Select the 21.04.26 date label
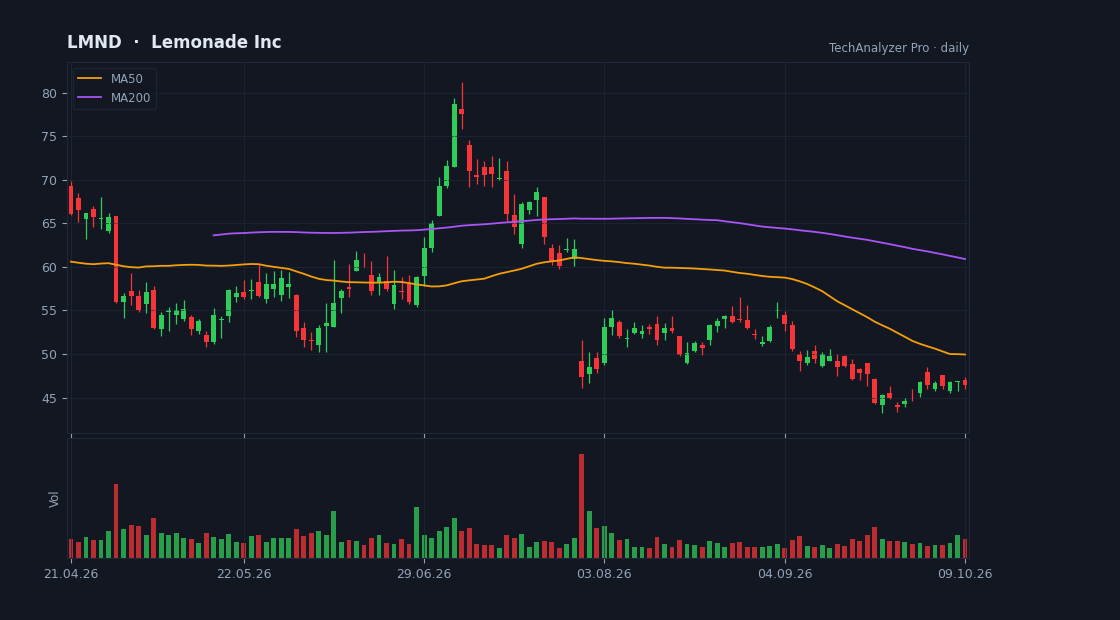 coord(71,574)
